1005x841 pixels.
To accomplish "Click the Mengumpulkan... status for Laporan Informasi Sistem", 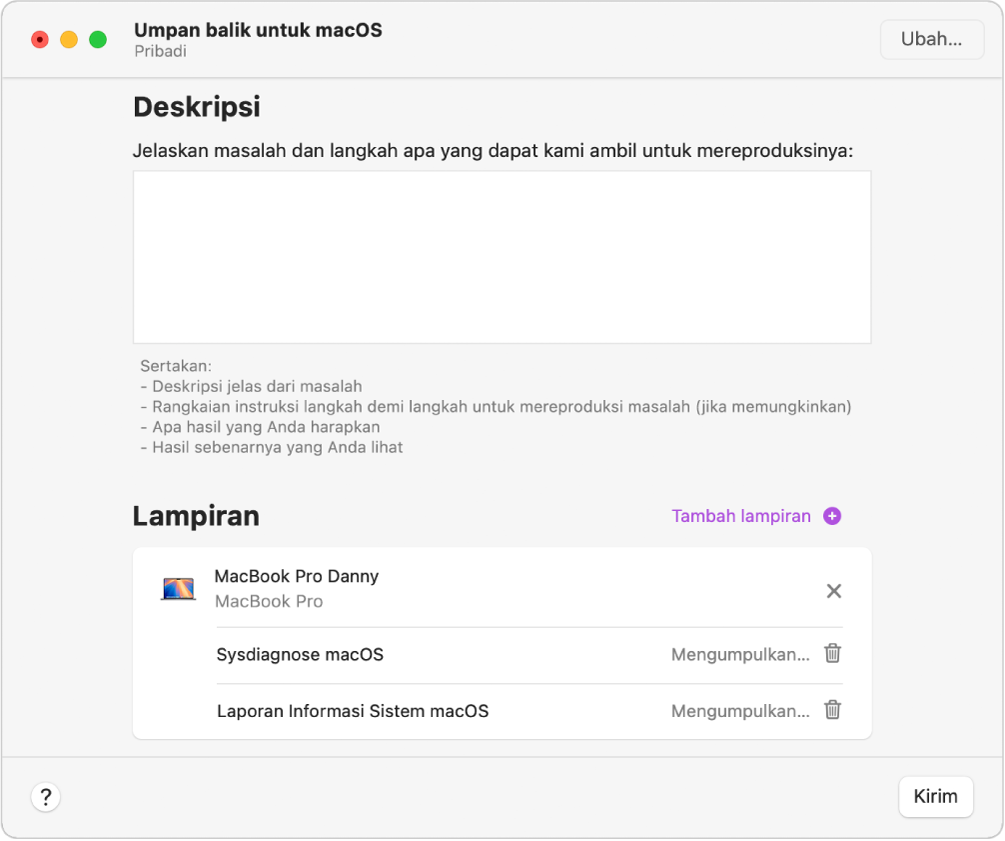I will [740, 711].
